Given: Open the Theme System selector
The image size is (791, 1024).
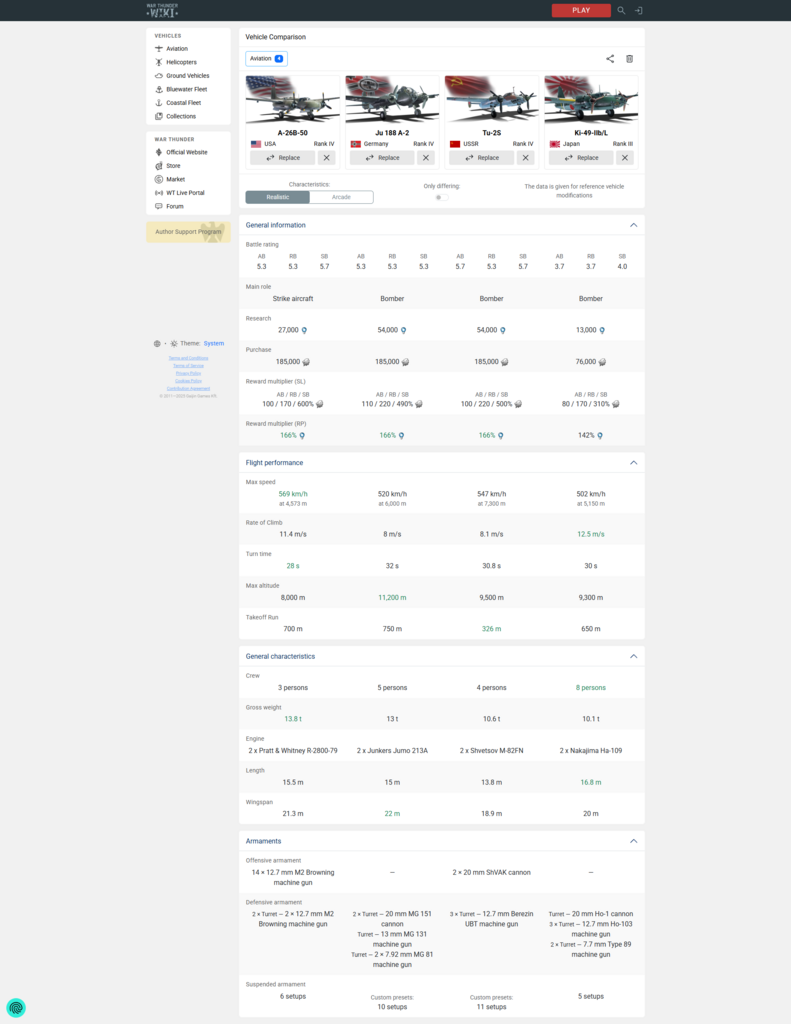Looking at the screenshot, I should pyautogui.click(x=214, y=344).
